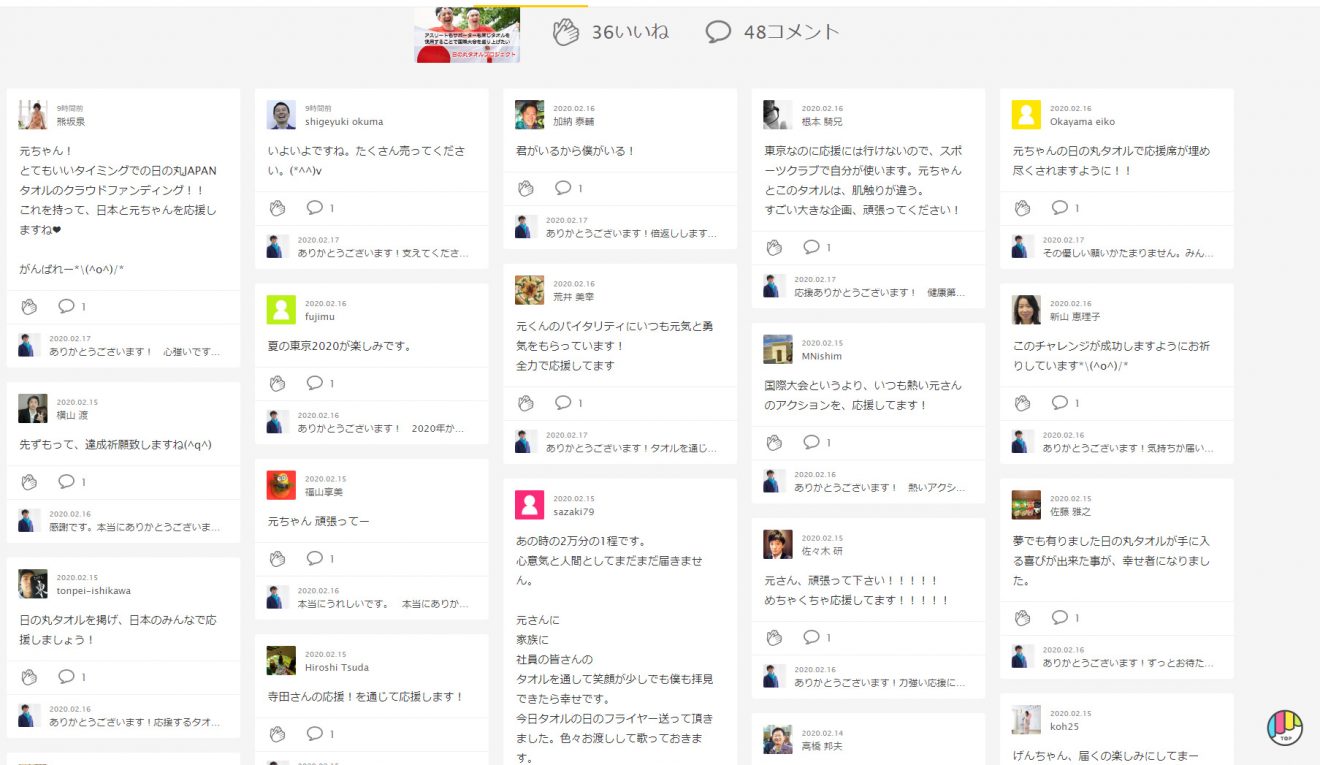Clap for shigeyuki okuma's comment
Screen dimensions: 1320x765
click(x=278, y=207)
